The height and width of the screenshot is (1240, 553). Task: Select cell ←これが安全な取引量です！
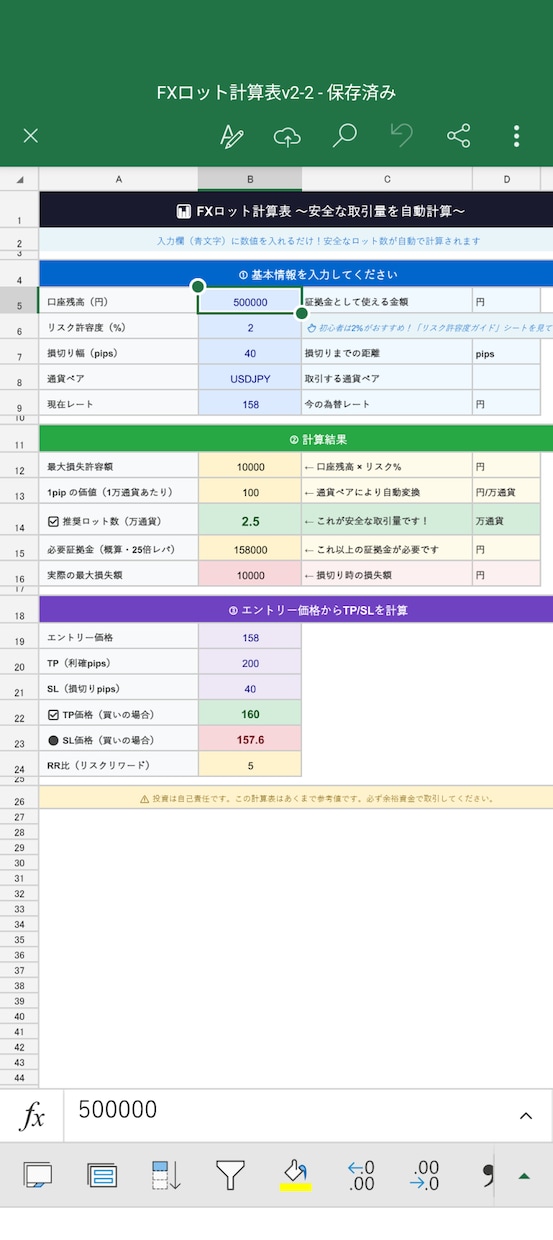point(387,520)
